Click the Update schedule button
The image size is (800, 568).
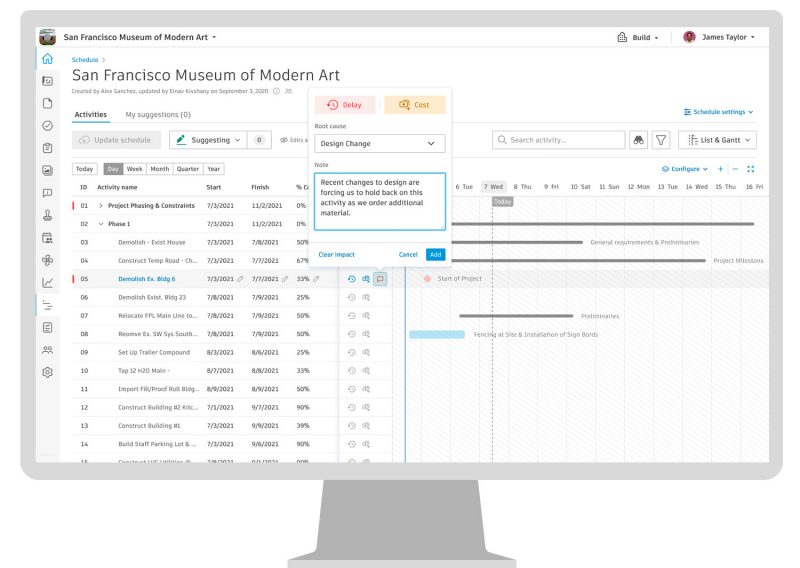(116, 140)
